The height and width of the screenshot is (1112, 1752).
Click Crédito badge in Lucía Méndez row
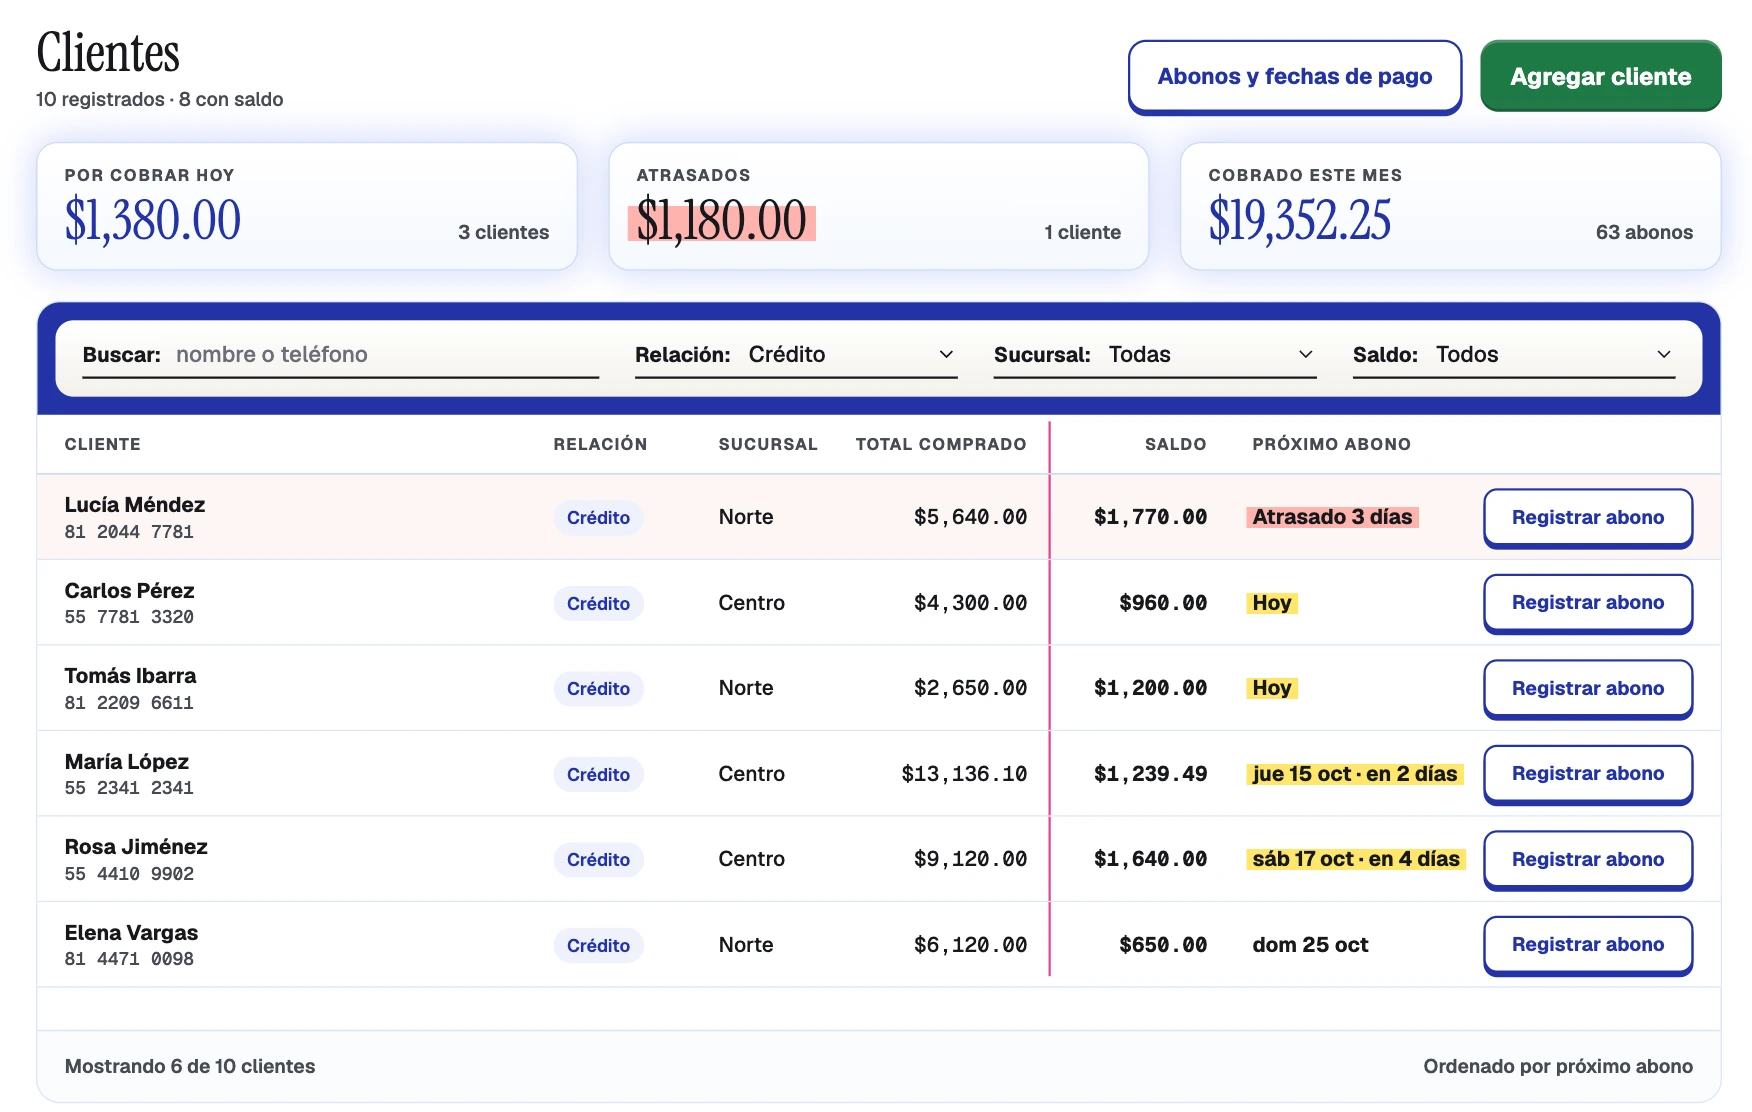tap(598, 518)
